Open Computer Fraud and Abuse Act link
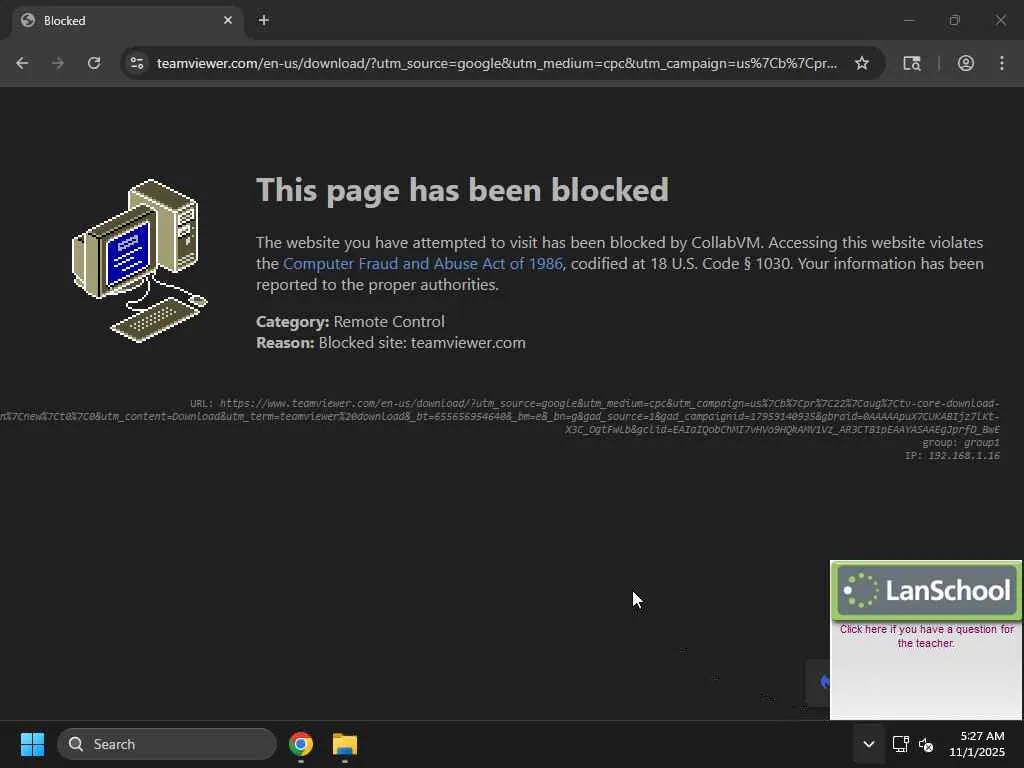1024x768 pixels. [423, 264]
